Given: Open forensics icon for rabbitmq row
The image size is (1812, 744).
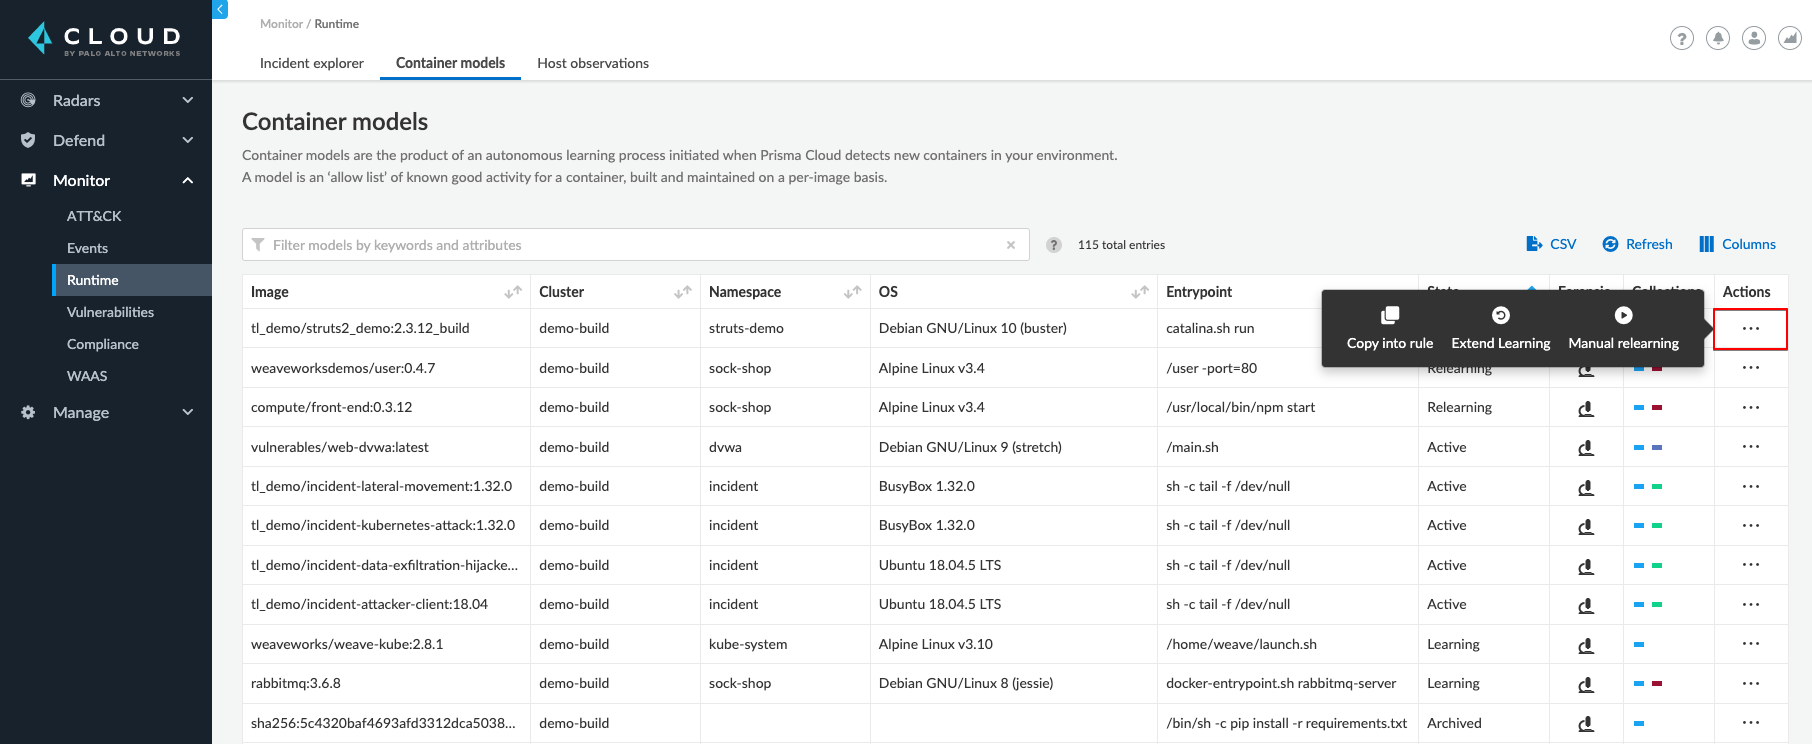Looking at the screenshot, I should [1586, 684].
